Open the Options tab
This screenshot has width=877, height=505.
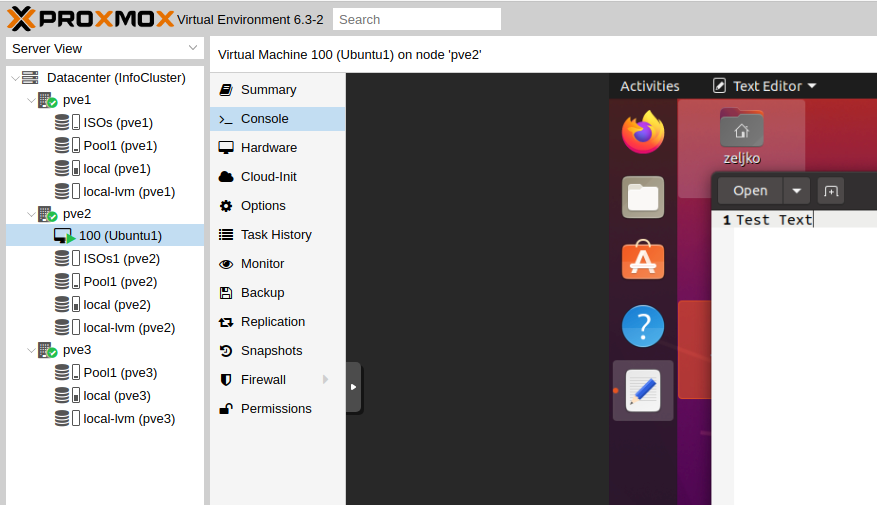tap(277, 206)
